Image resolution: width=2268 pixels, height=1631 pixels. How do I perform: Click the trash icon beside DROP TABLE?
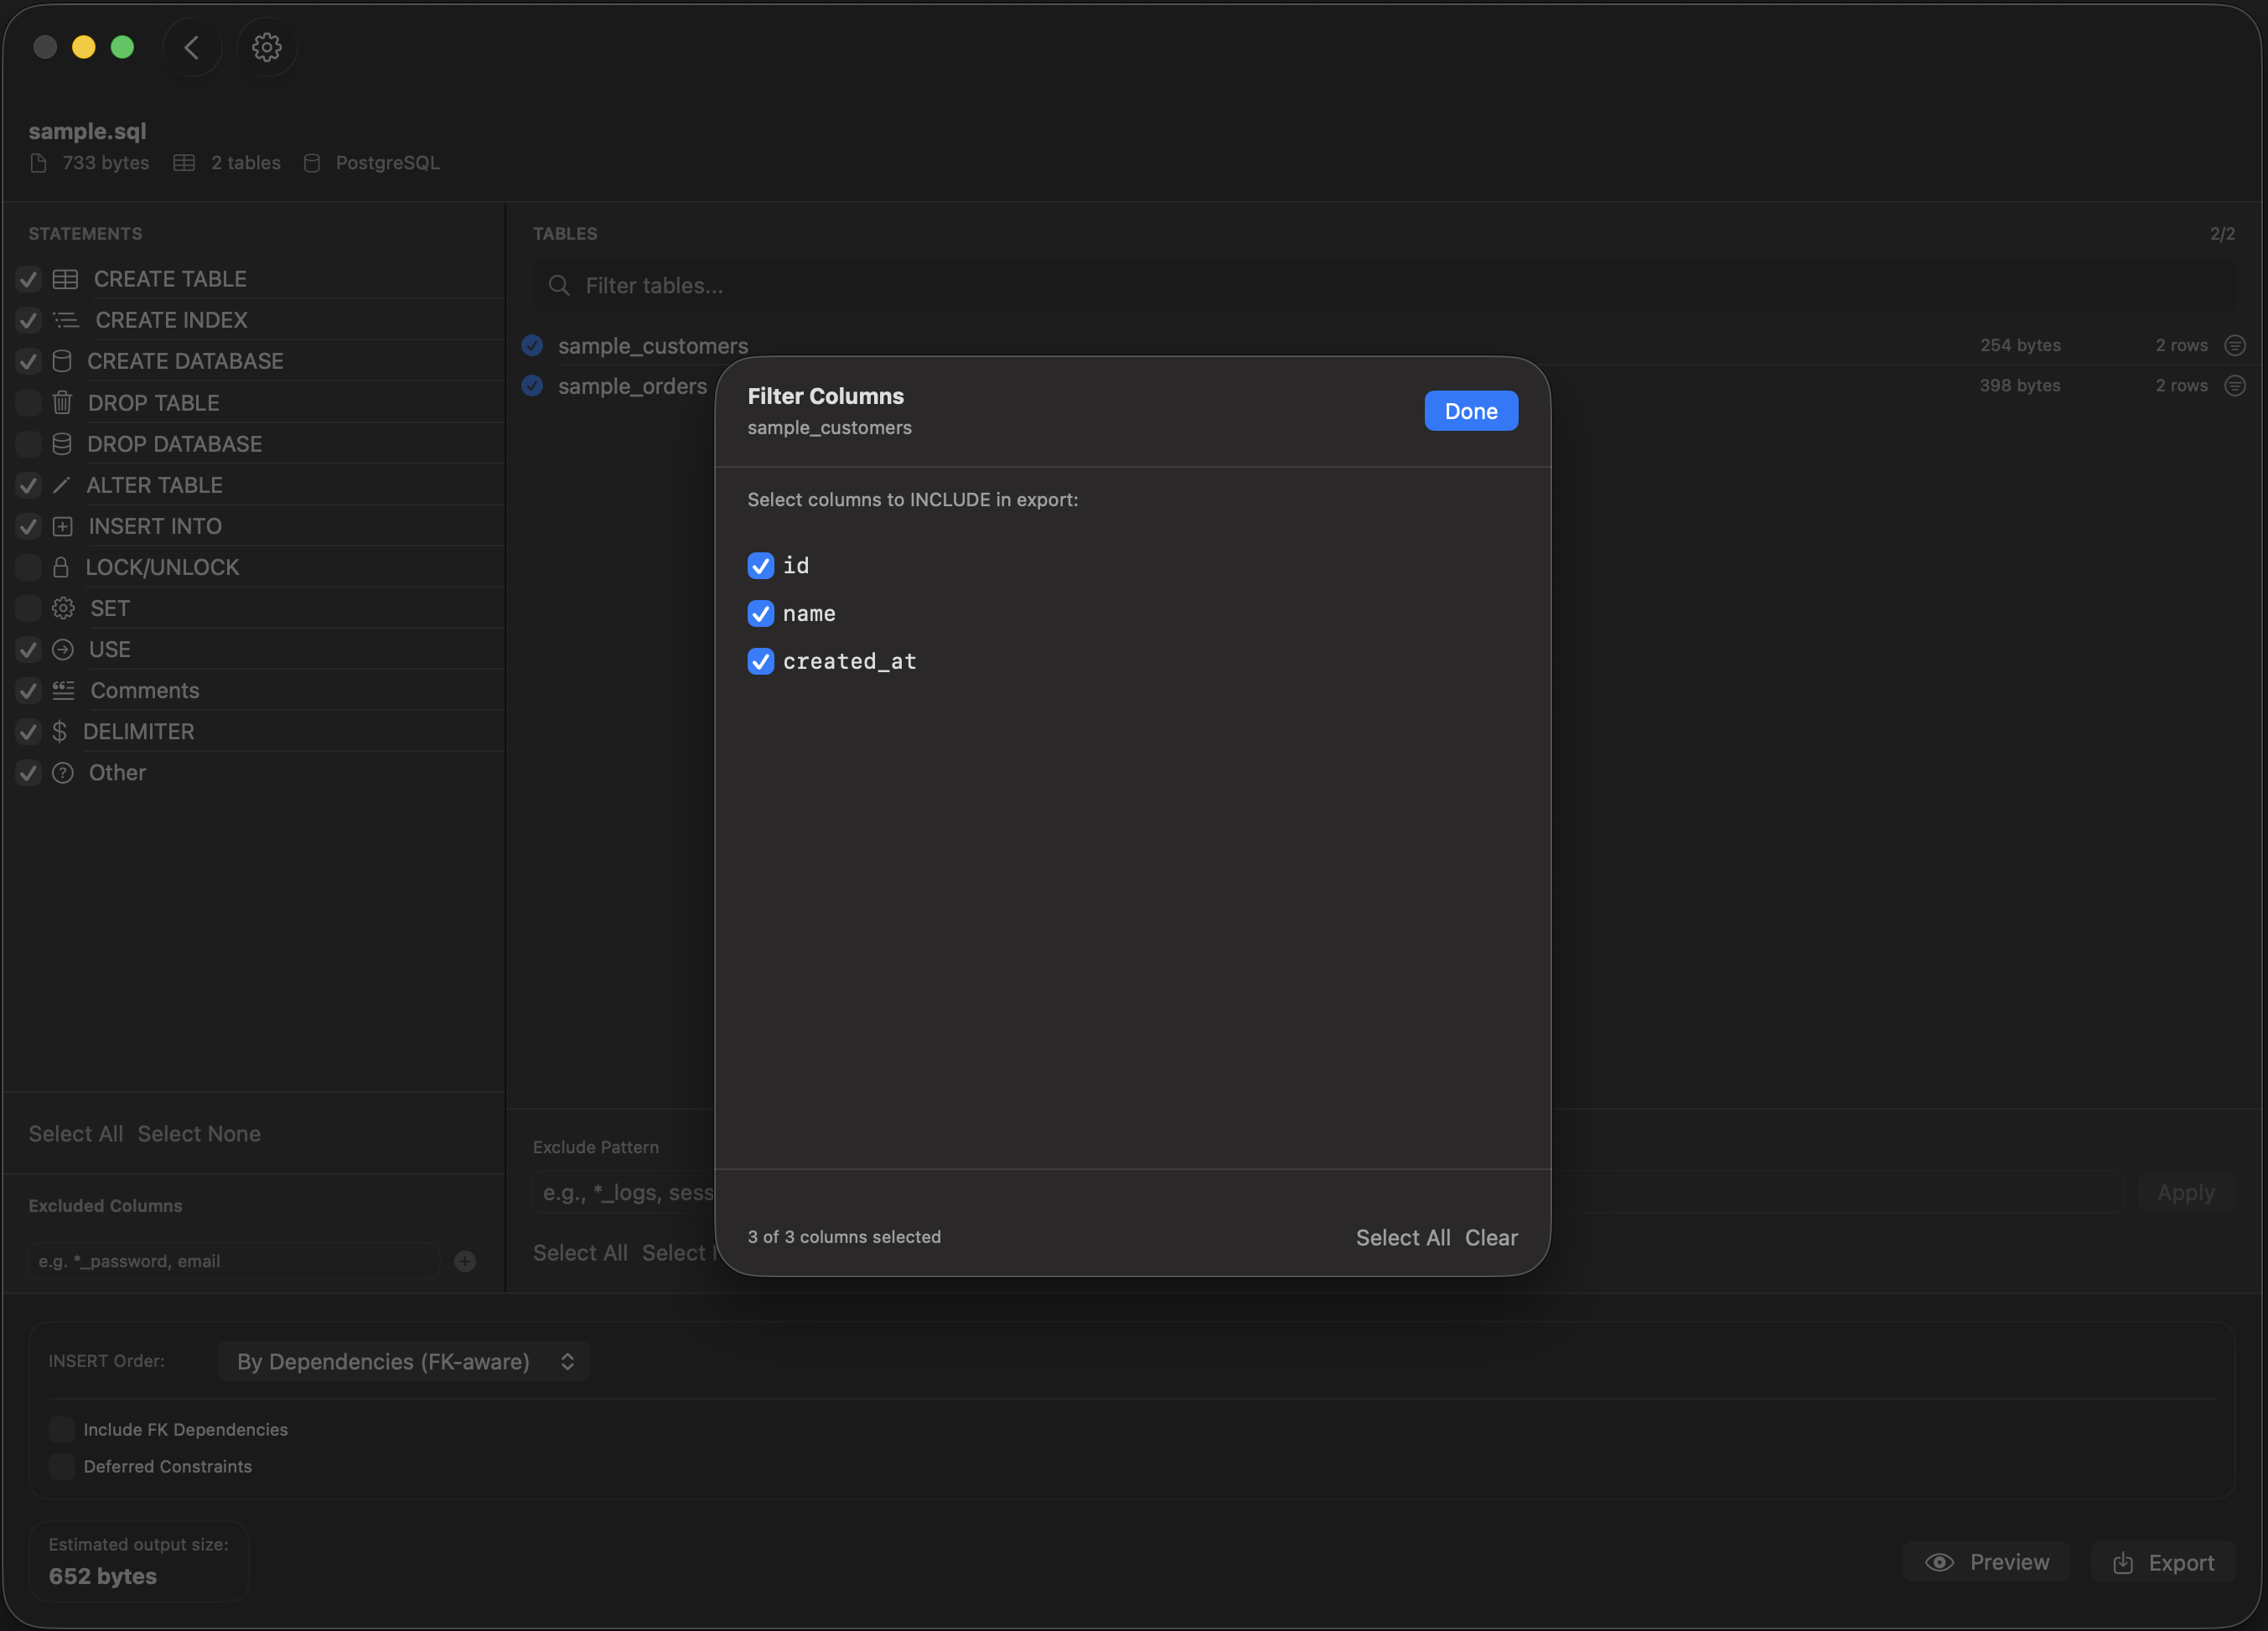63,403
